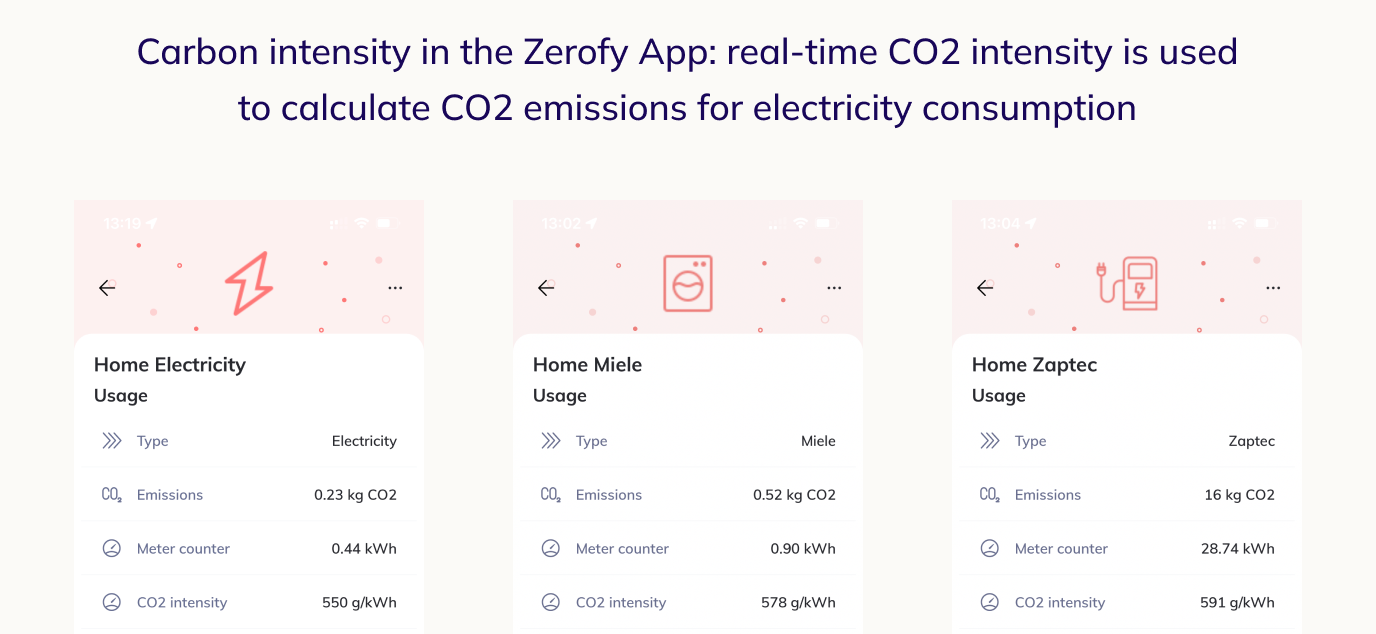Click the Wi-Fi indicator on Home Zaptec status bar
The image size is (1376, 634).
[x=1238, y=223]
